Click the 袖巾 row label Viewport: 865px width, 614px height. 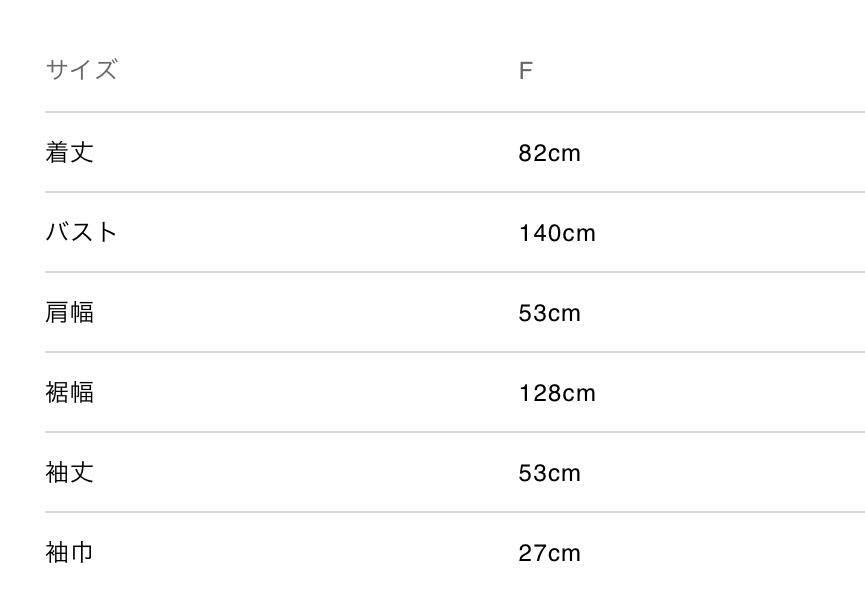[69, 553]
